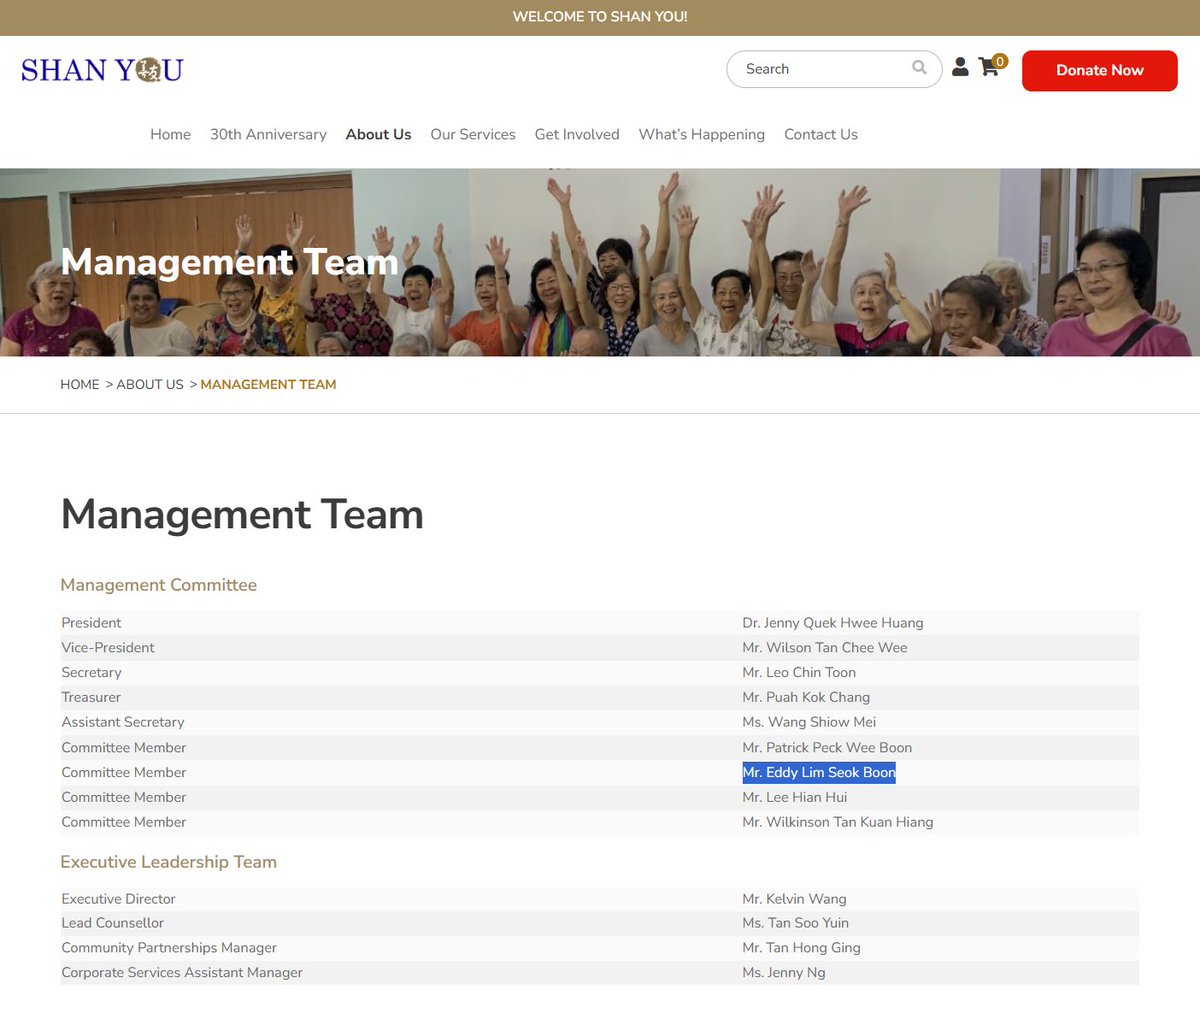Screen dimensions: 1200x1019
Task: Click the Management Team hero banner image
Action: click(x=600, y=262)
